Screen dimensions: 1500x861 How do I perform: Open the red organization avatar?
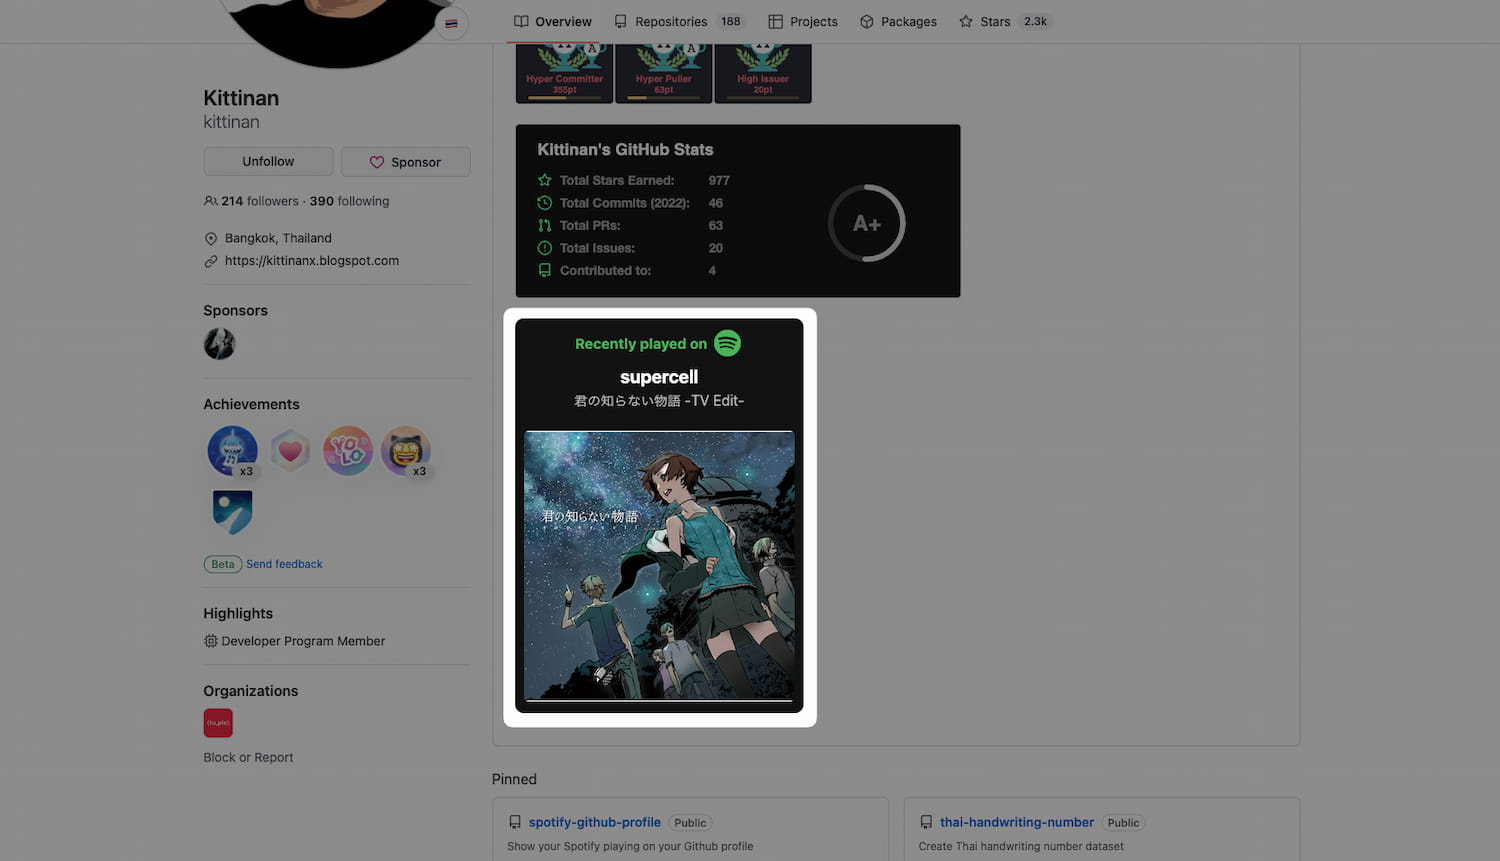pyautogui.click(x=218, y=723)
